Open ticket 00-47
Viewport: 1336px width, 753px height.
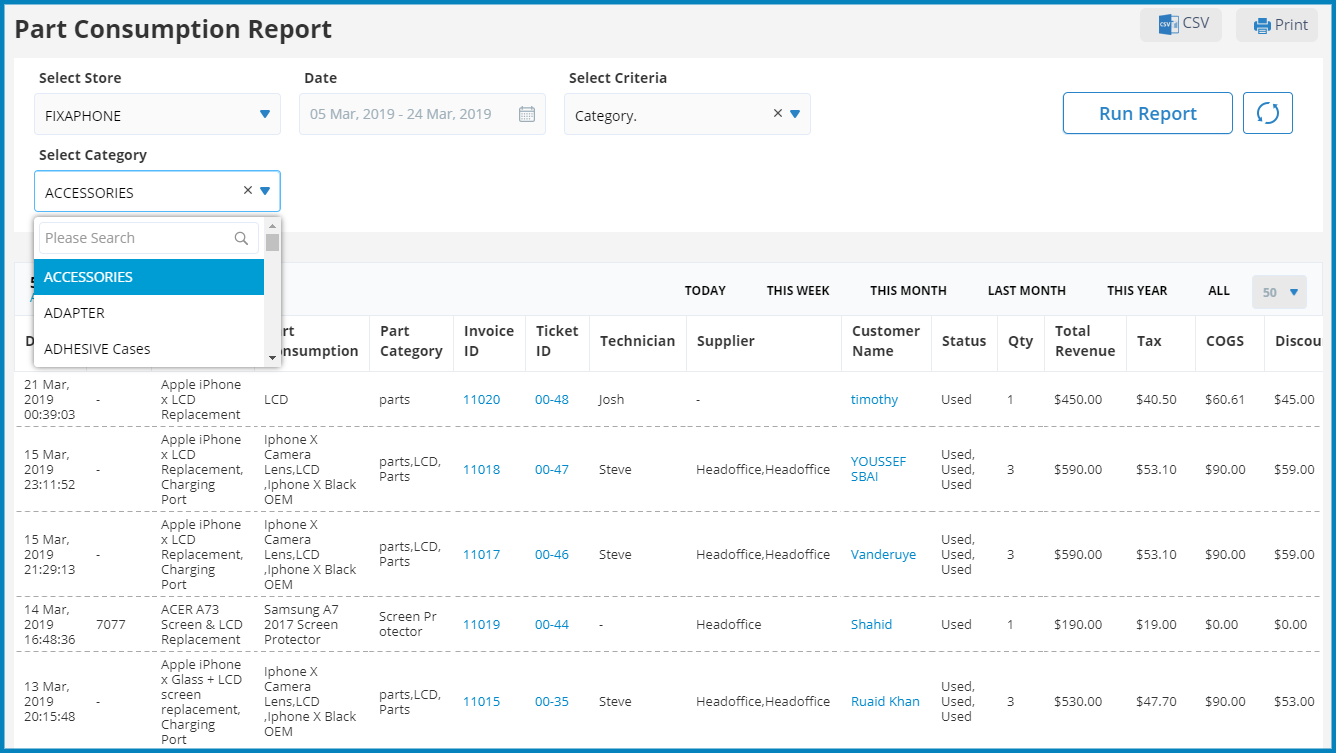[552, 469]
